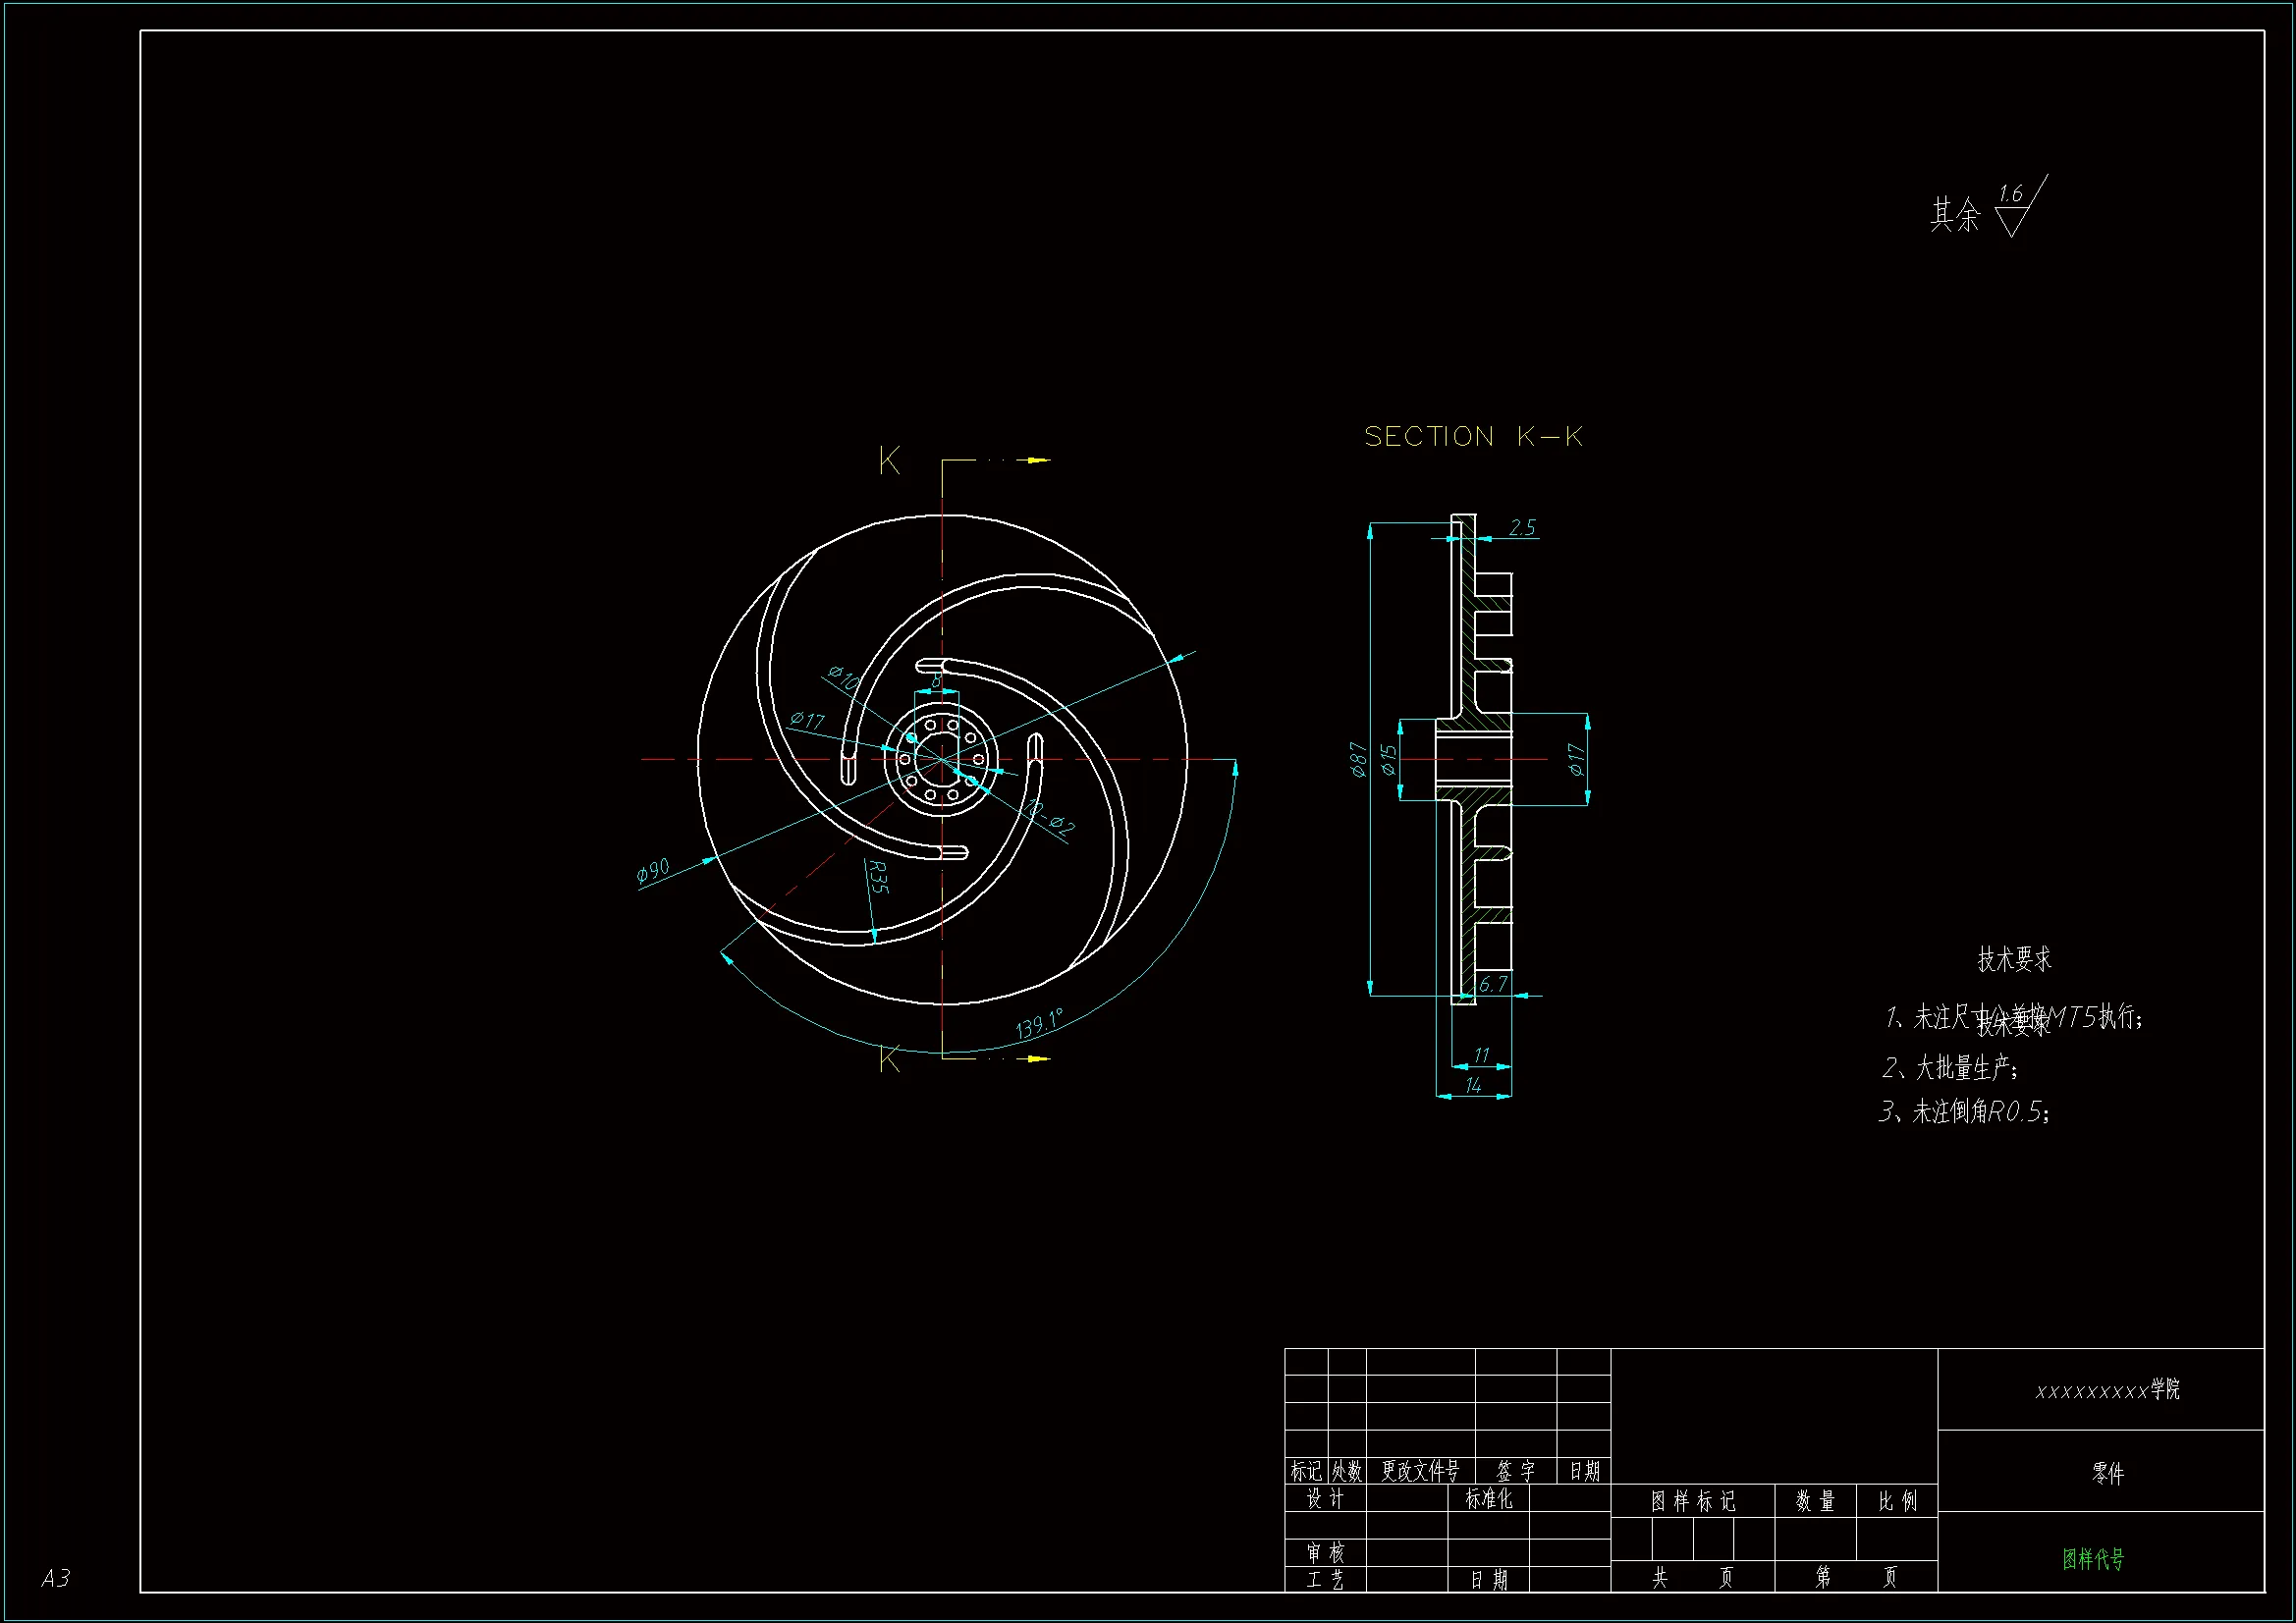2296x1623 pixels.
Task: Select the R35 radius dimension
Action: coord(877,877)
